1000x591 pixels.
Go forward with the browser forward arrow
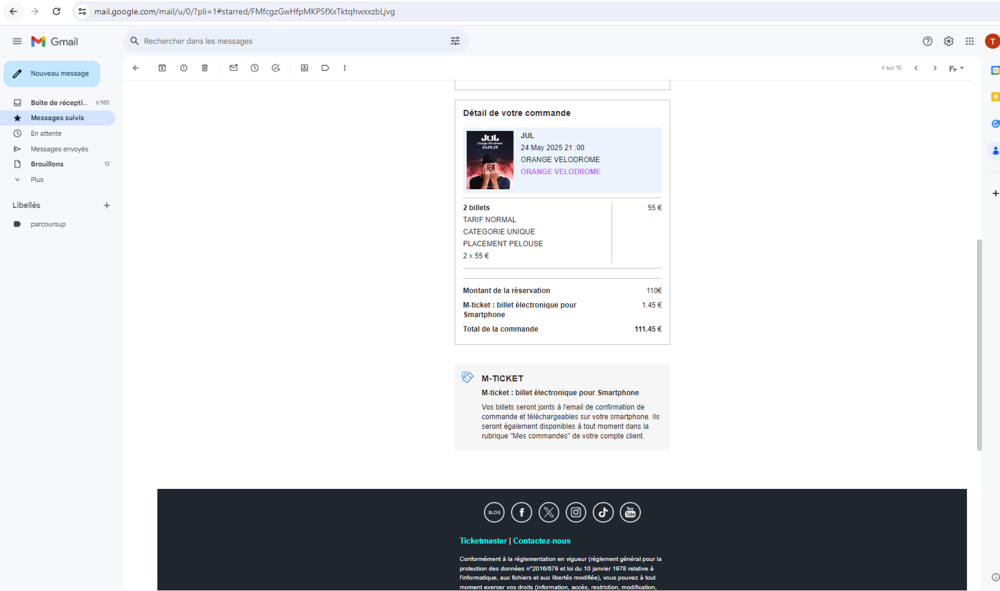[x=34, y=11]
